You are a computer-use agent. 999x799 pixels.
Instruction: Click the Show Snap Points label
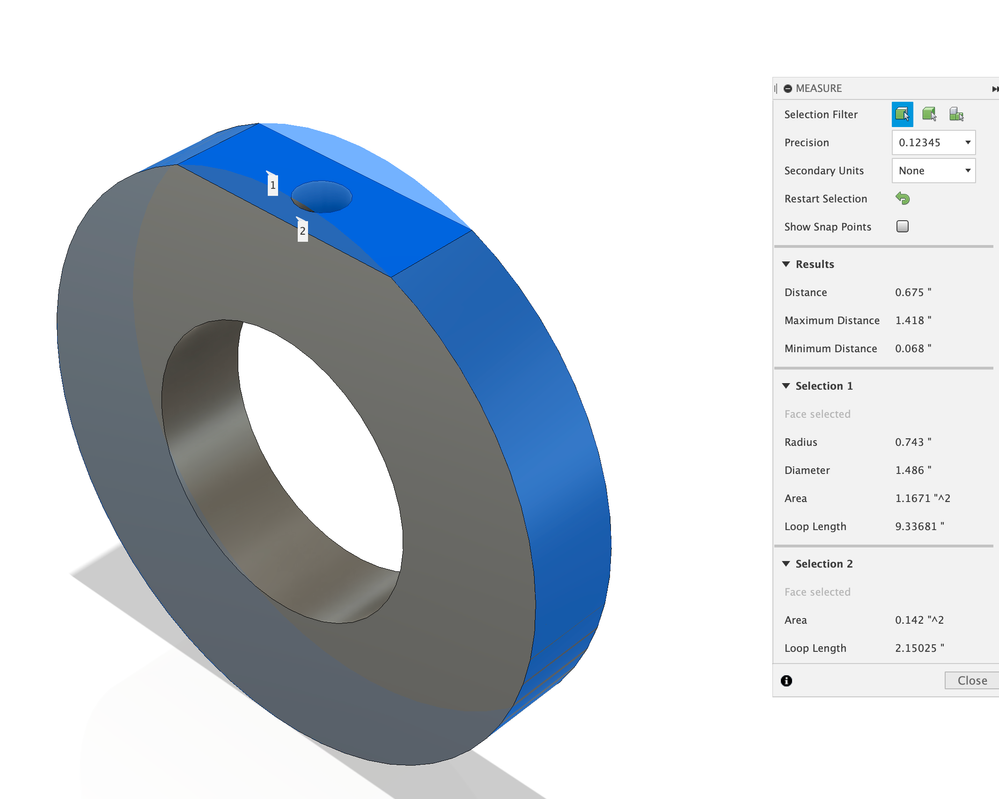tap(828, 227)
